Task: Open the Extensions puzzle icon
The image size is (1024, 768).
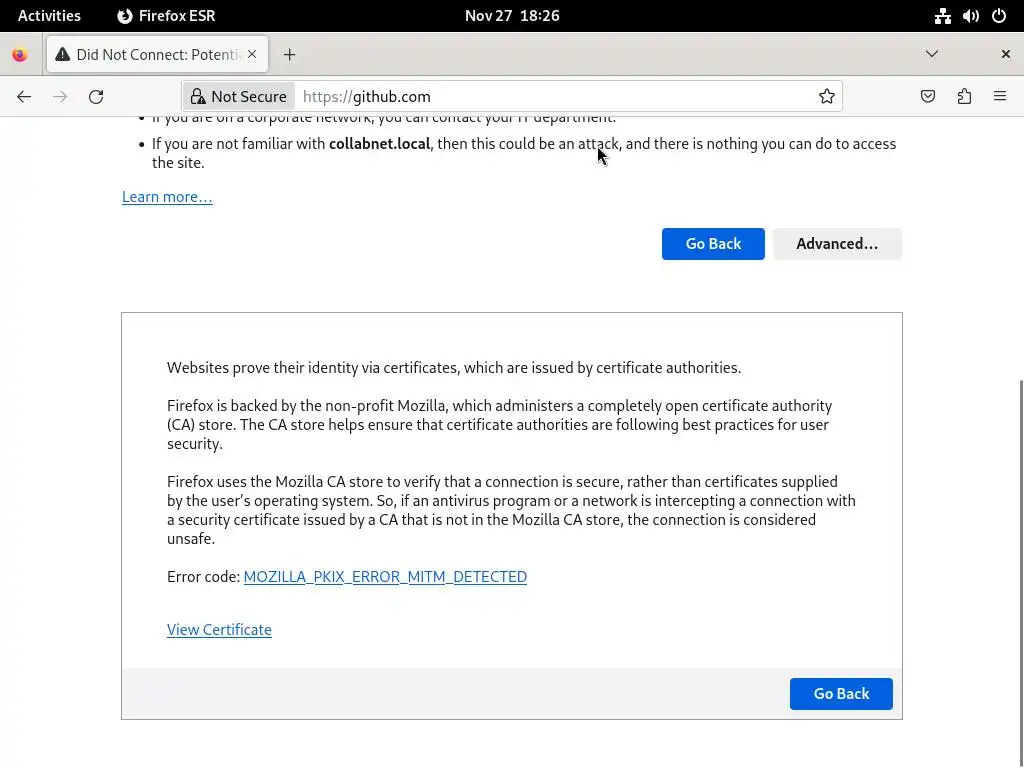Action: click(x=965, y=97)
